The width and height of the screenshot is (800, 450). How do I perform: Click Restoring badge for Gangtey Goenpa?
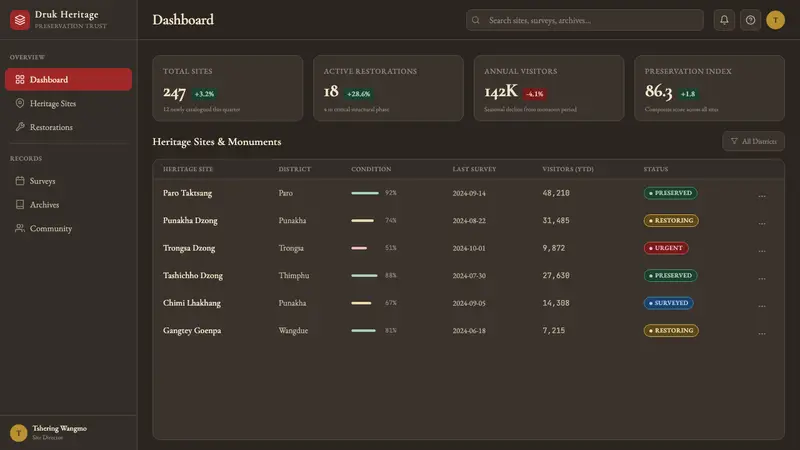click(671, 331)
